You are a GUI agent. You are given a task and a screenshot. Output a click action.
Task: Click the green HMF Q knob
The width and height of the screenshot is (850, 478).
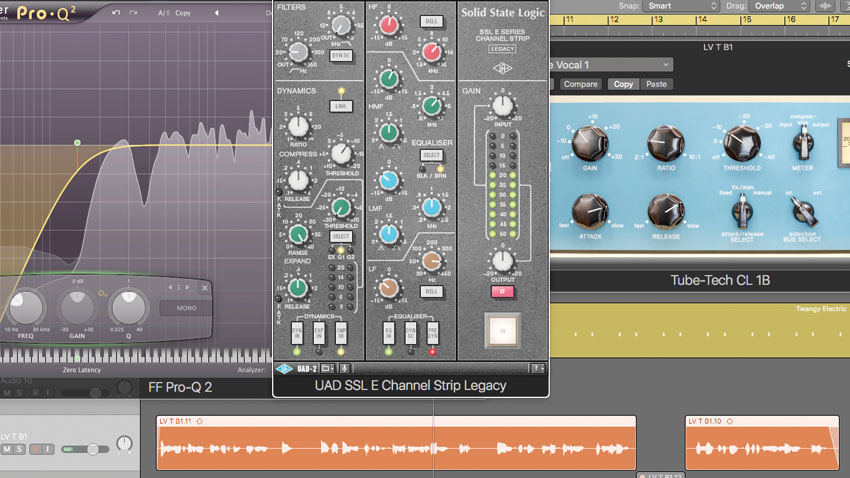click(389, 132)
